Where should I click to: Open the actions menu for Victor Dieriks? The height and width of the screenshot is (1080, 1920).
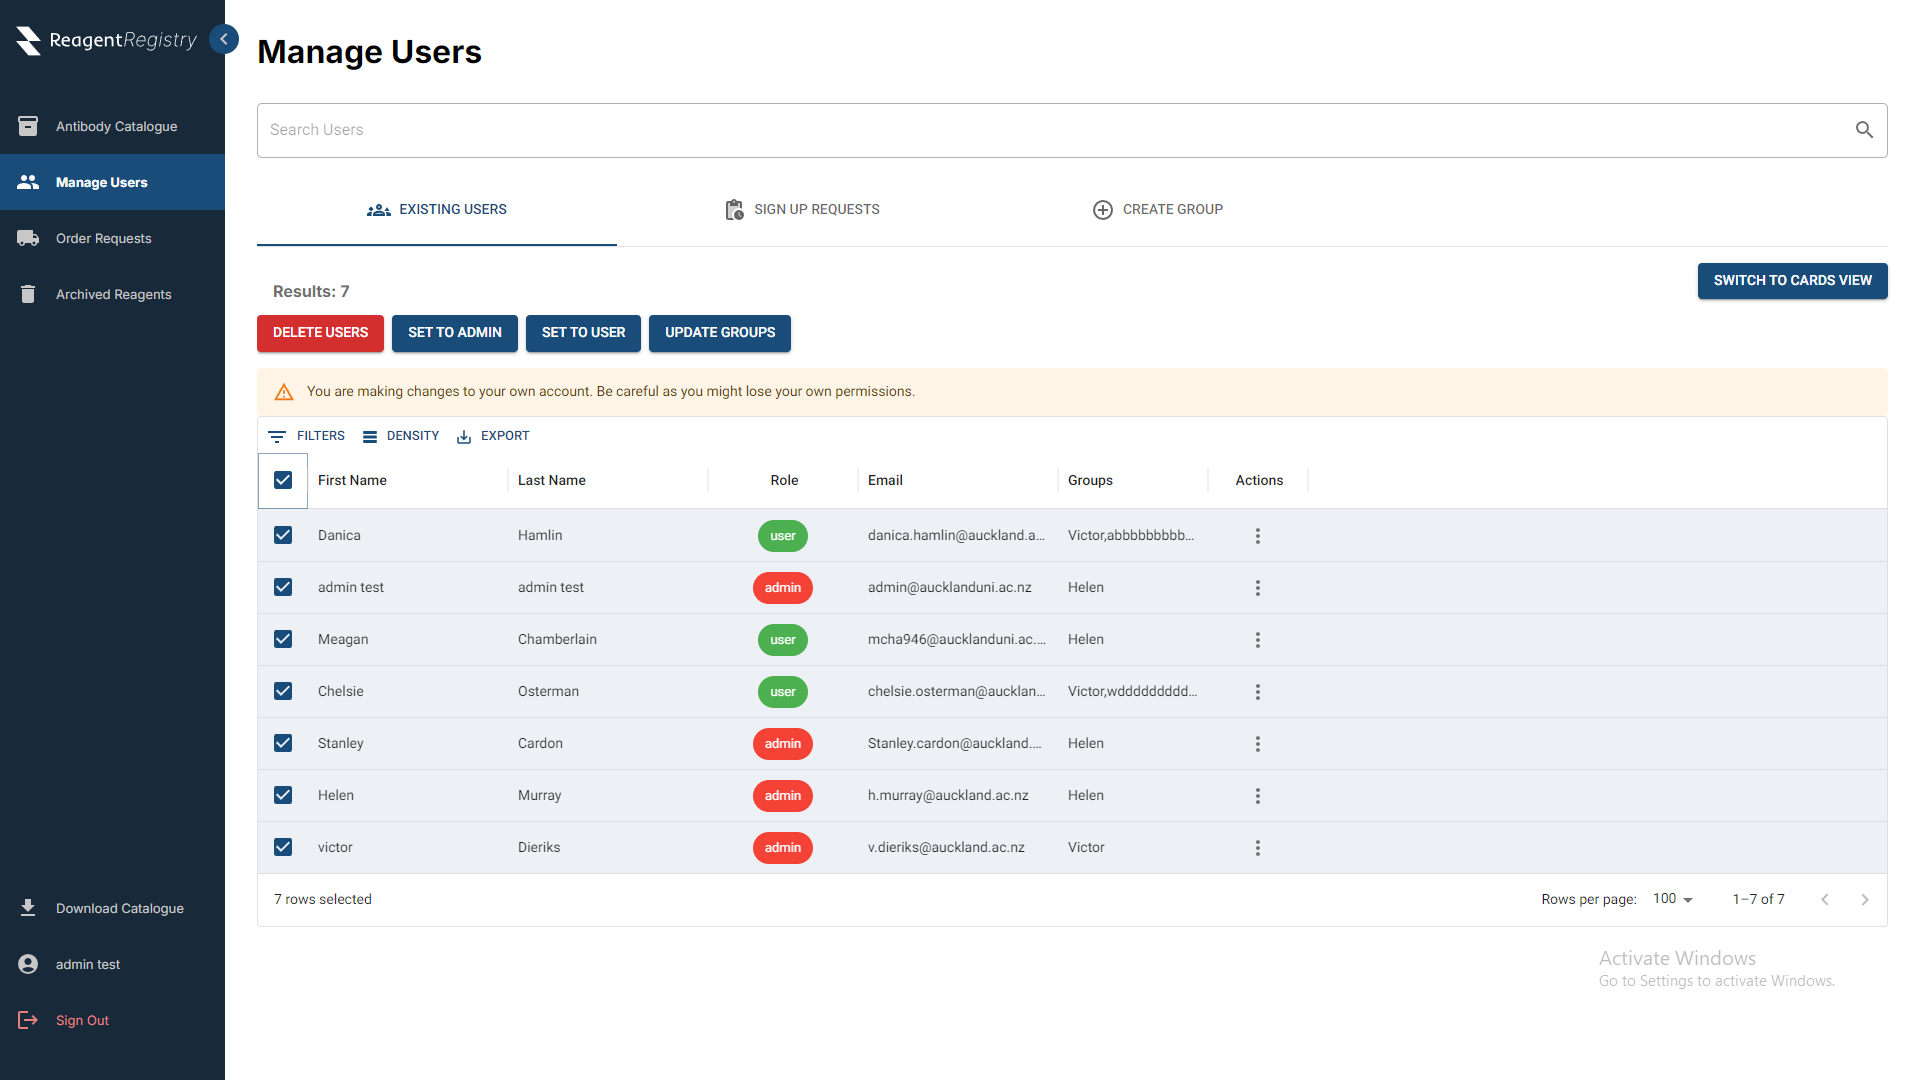(x=1258, y=847)
